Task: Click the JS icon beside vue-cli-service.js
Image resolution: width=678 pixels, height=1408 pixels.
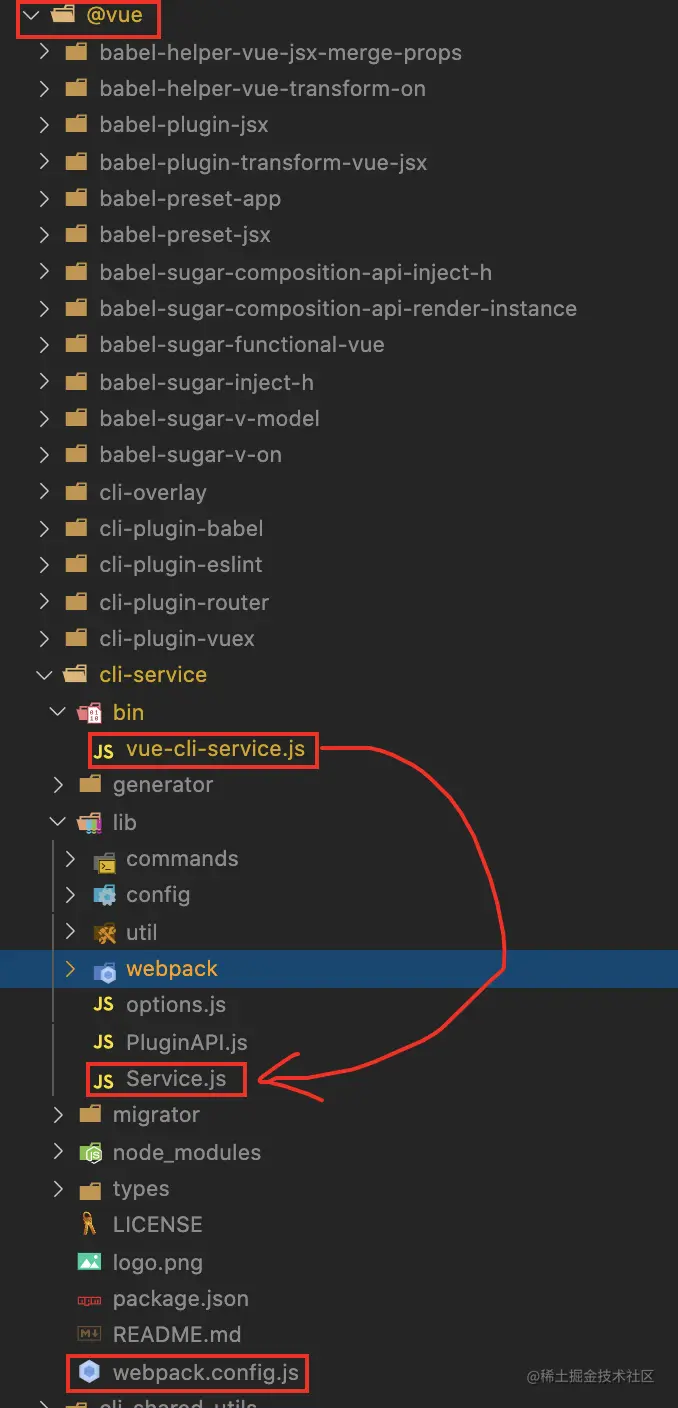Action: click(103, 751)
